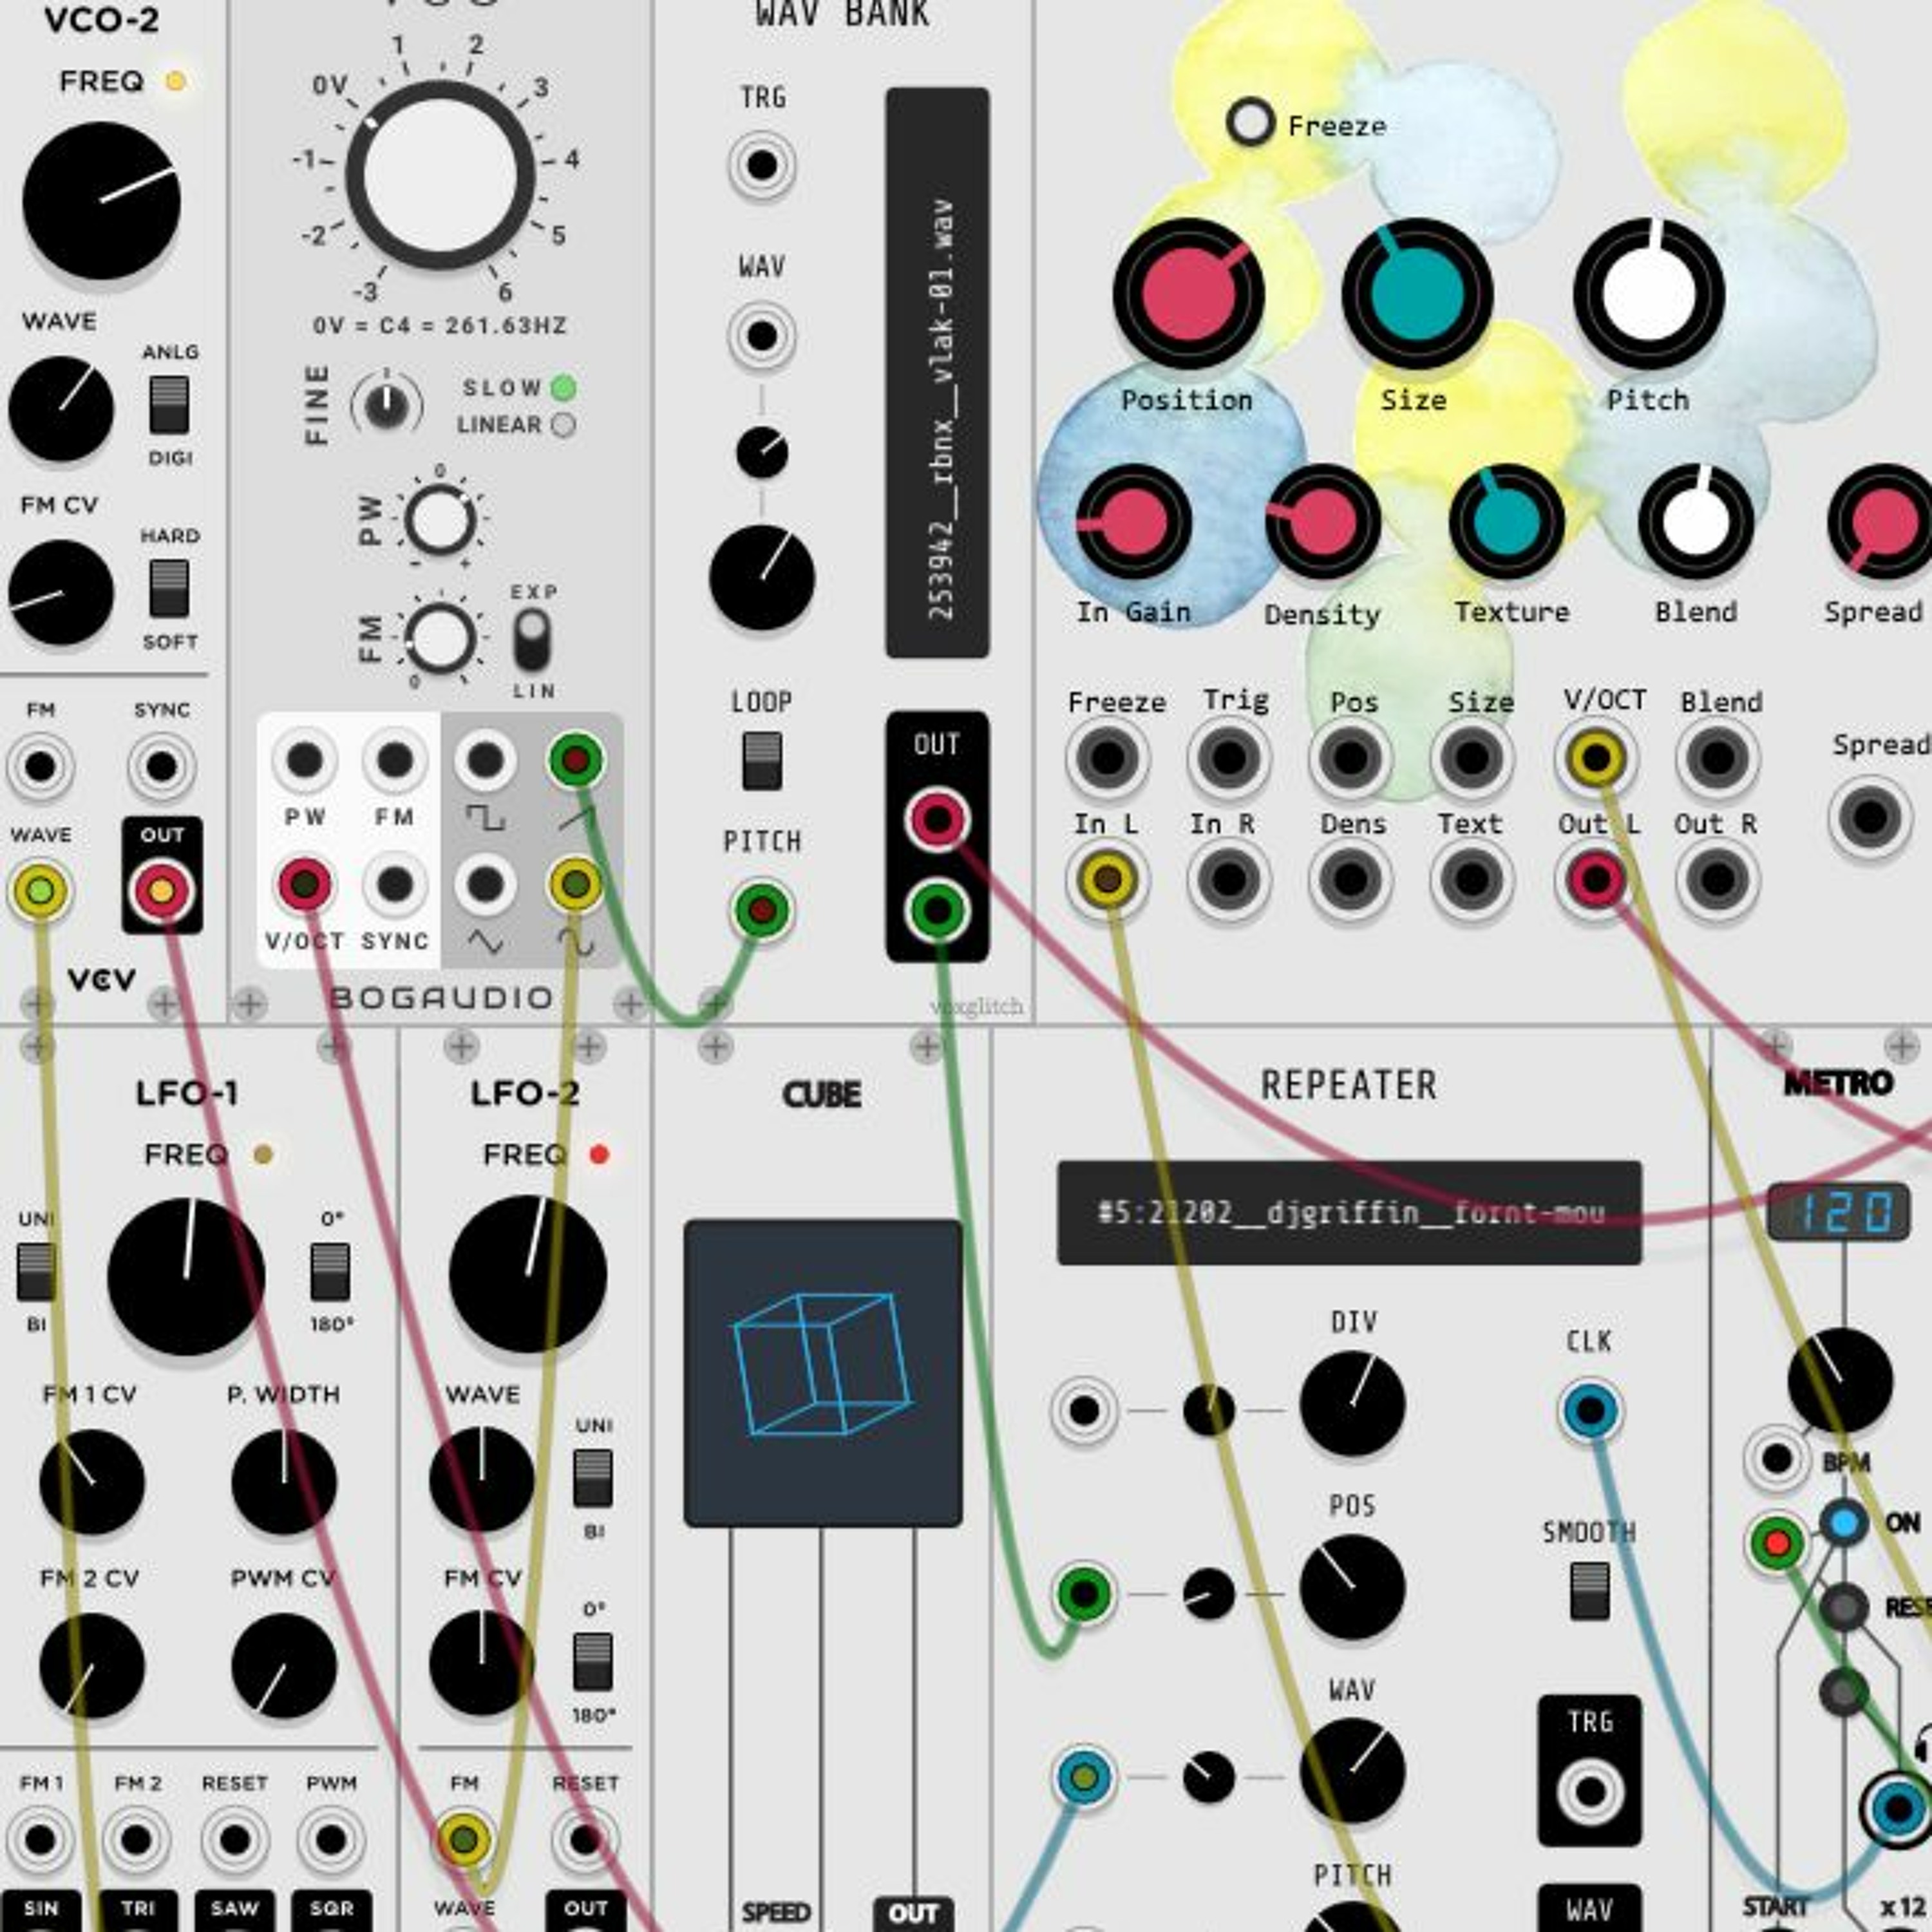This screenshot has height=1932, width=1932.
Task: Click the VCO-2 FREQ knob
Action: tap(101, 201)
